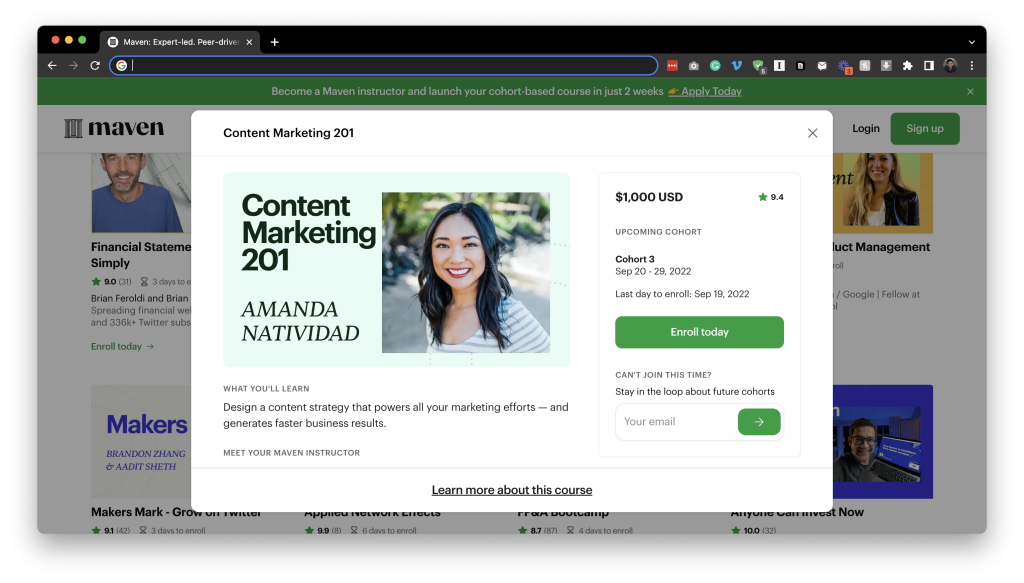Click the Vimeo extension icon

pos(737,65)
